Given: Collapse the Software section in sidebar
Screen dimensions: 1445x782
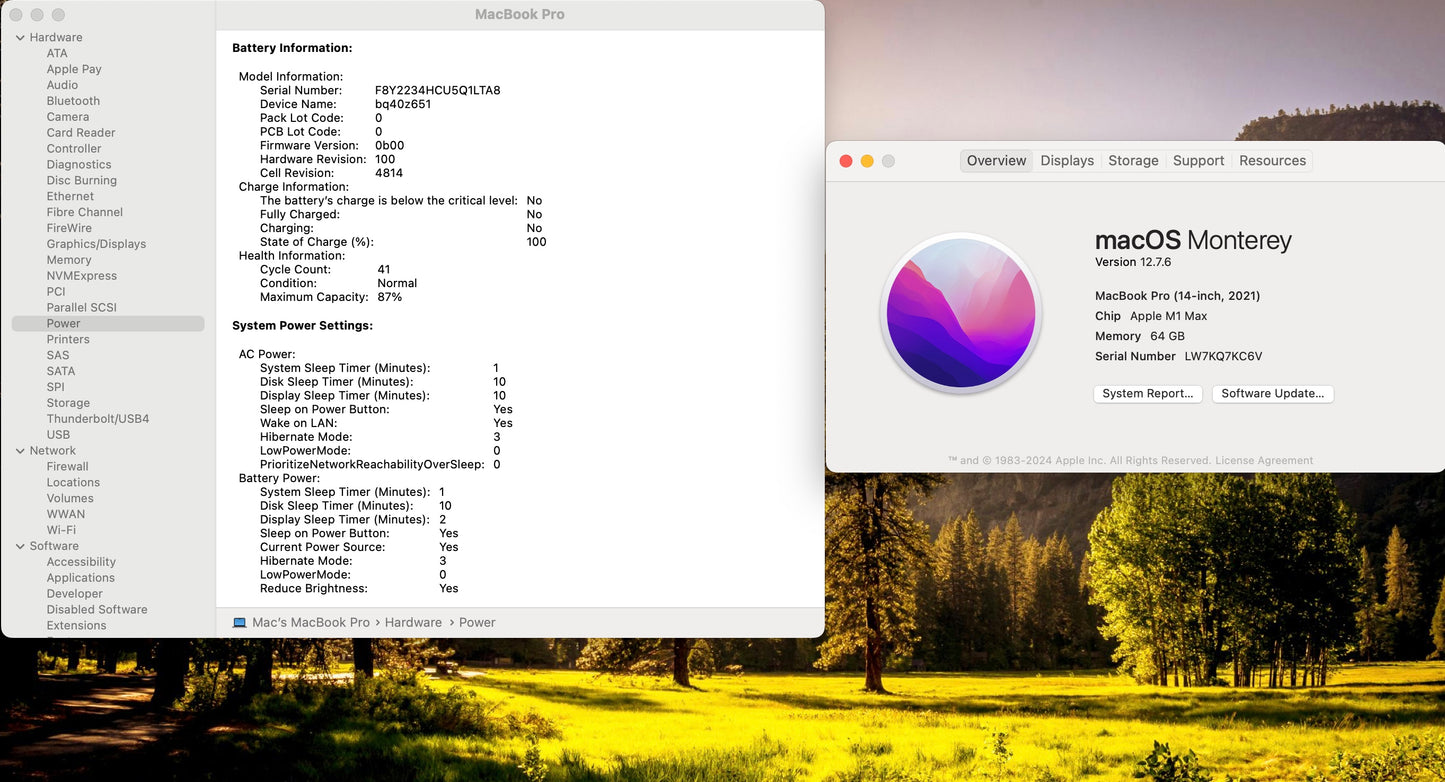Looking at the screenshot, I should [20, 547].
